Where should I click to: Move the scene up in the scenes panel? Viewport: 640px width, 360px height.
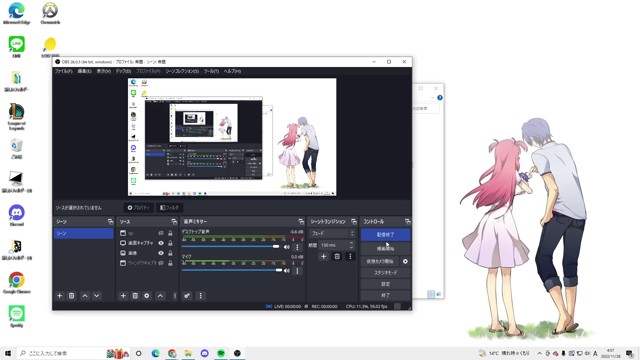(85, 296)
